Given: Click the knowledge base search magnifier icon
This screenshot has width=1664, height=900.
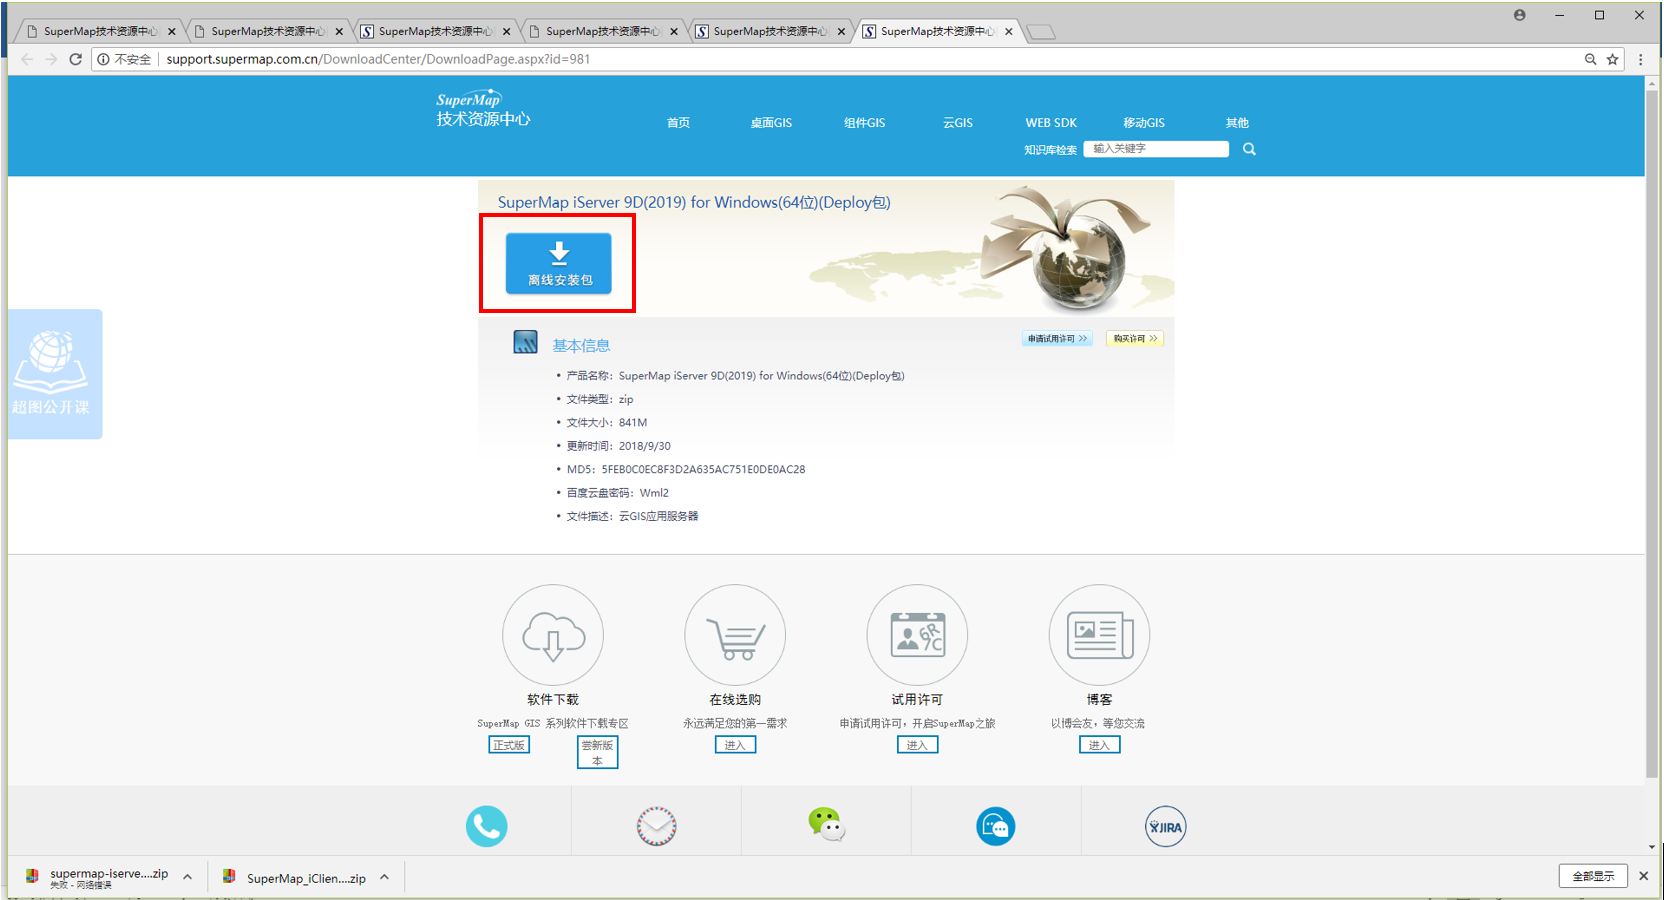Looking at the screenshot, I should coord(1249,149).
